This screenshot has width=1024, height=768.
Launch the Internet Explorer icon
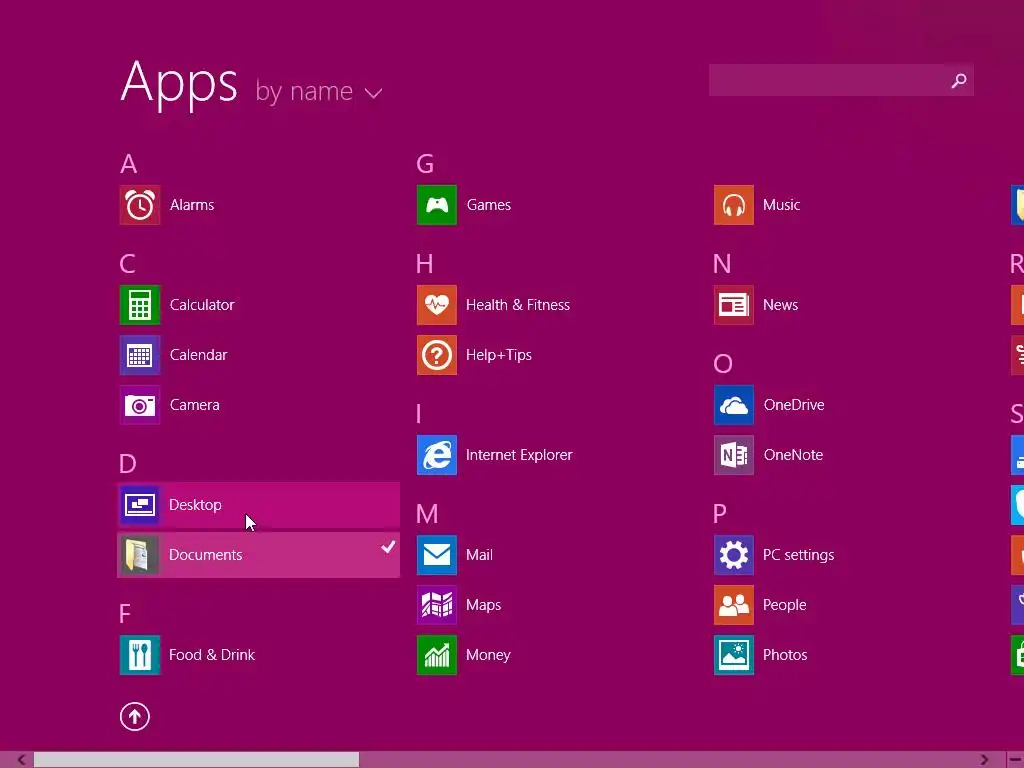click(x=437, y=455)
